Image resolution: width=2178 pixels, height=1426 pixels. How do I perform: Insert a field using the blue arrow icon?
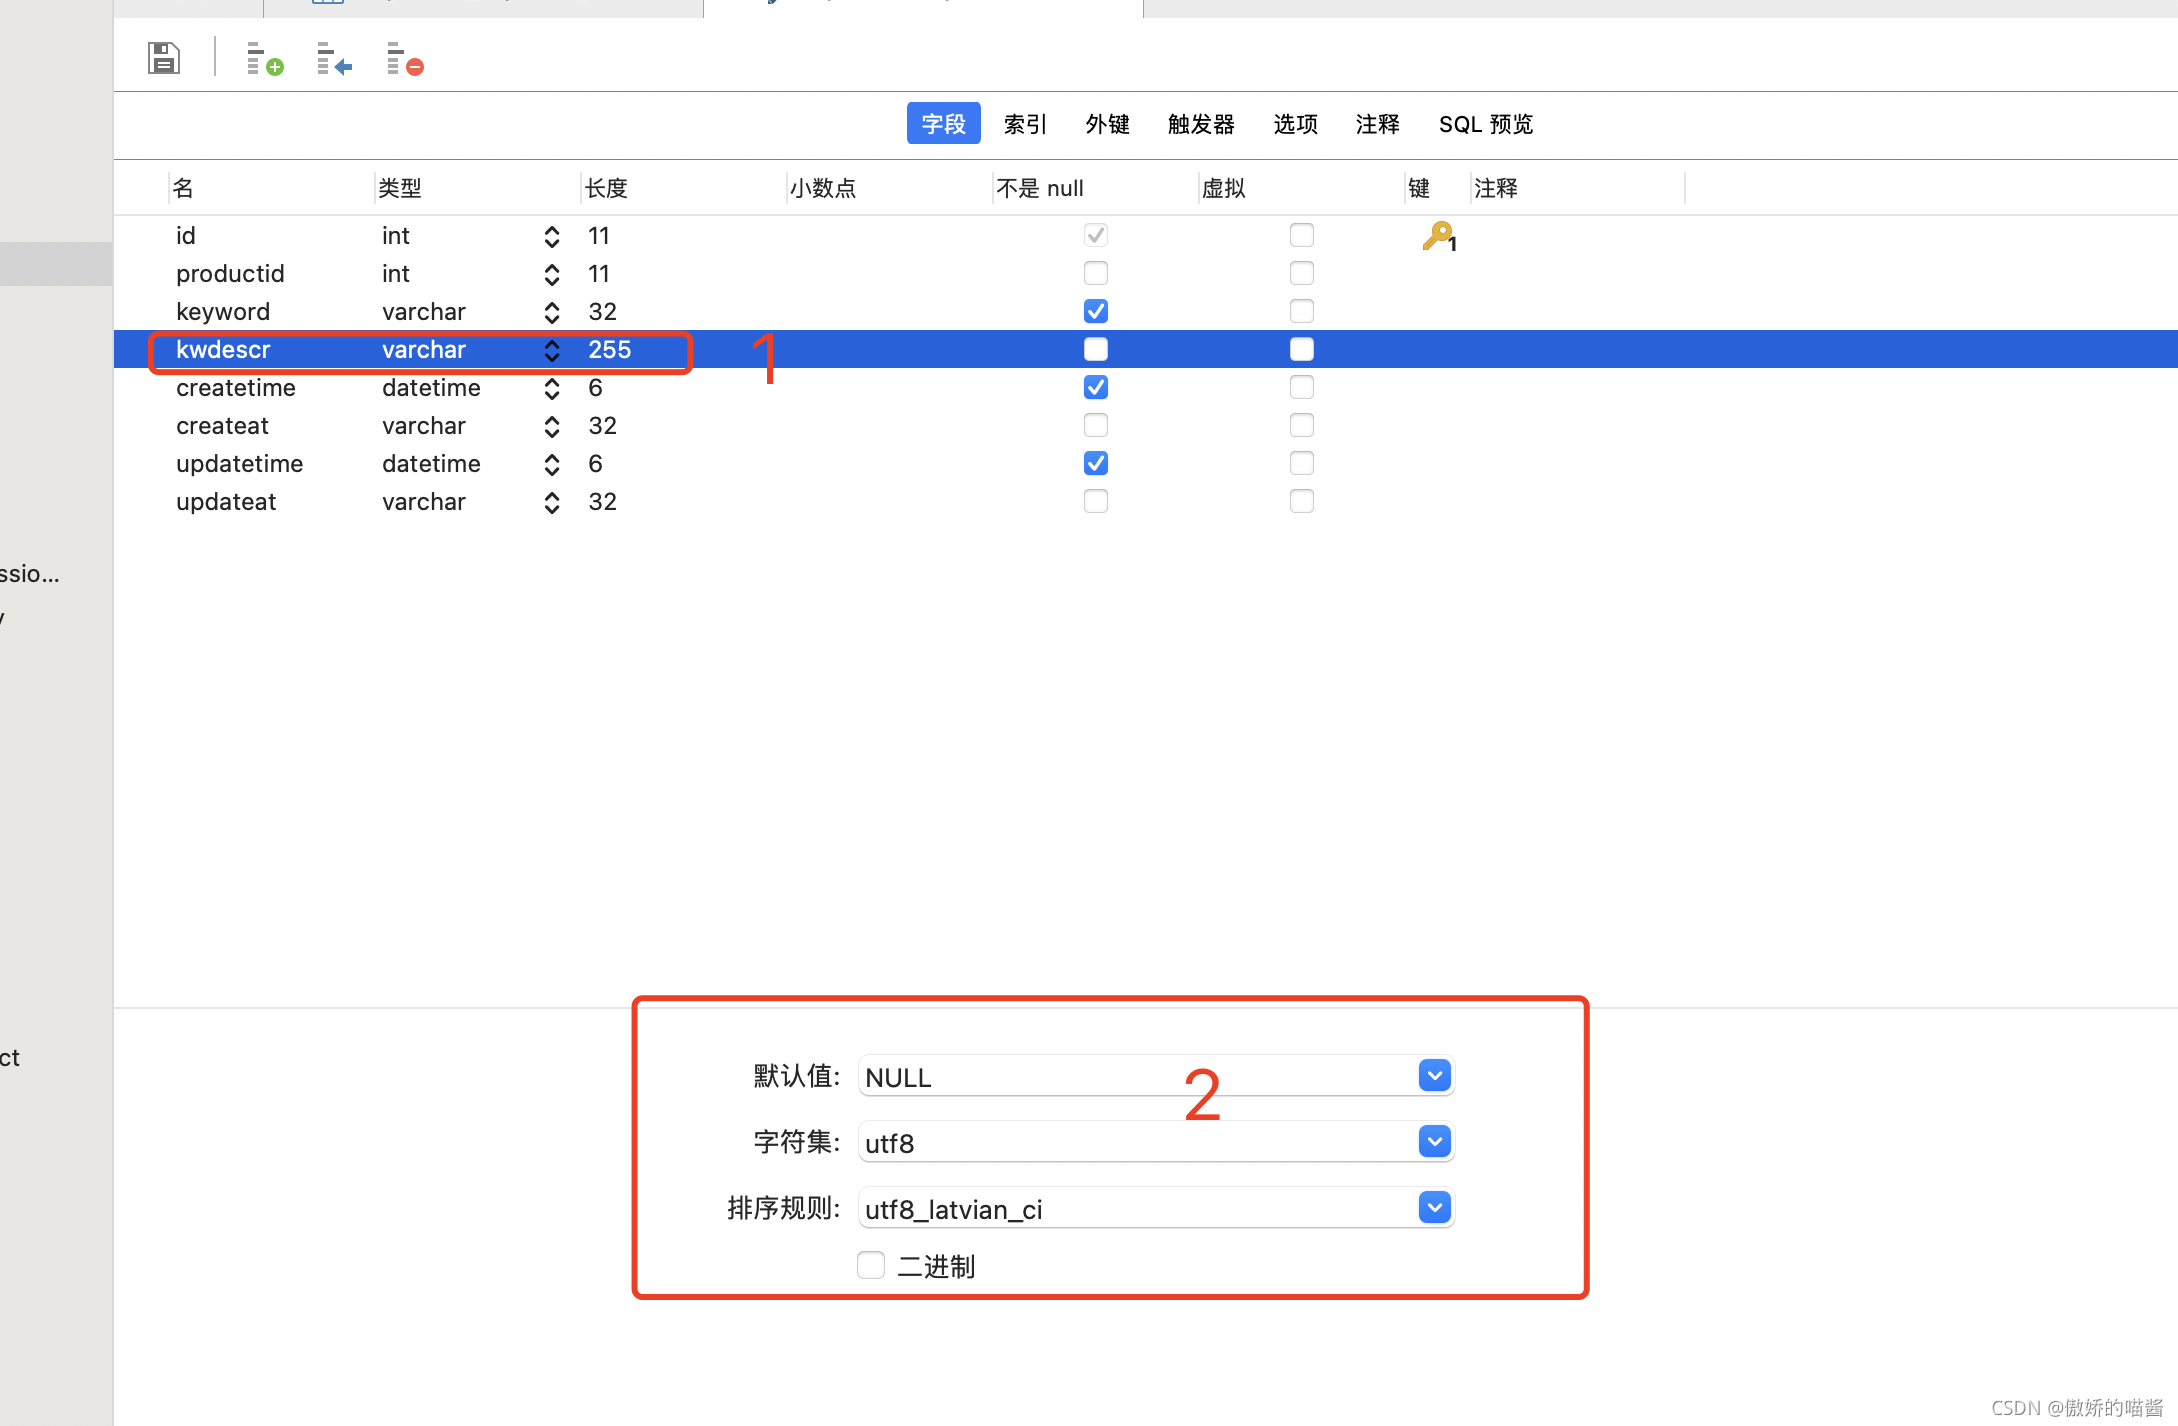pos(333,58)
